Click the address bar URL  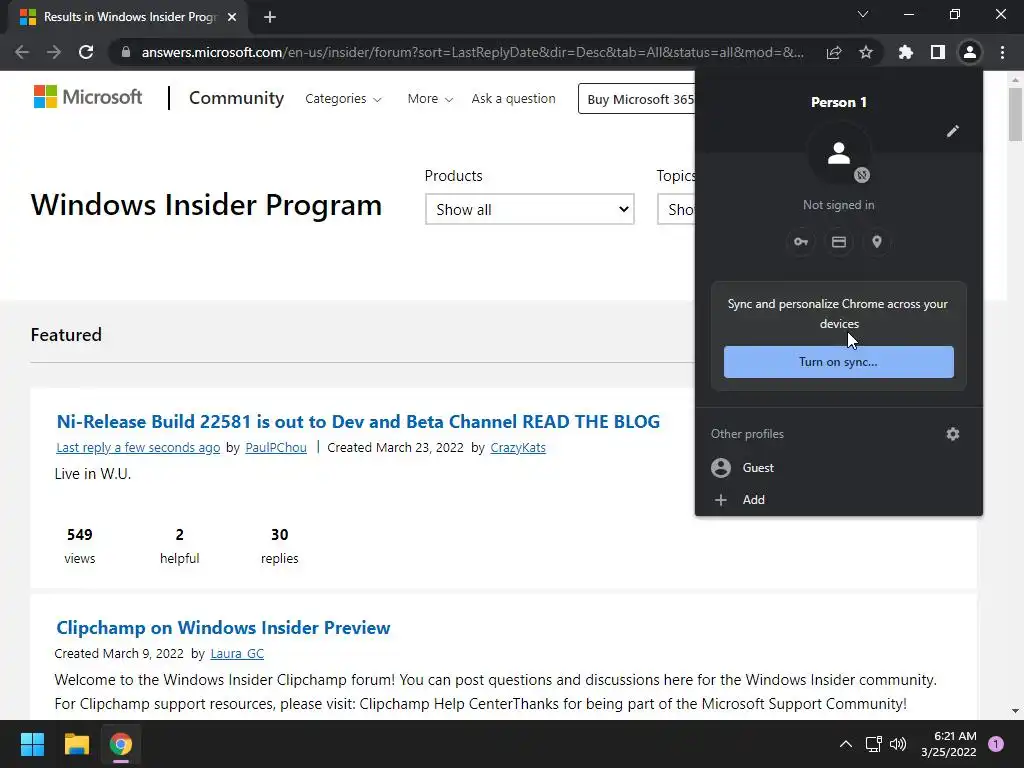click(473, 52)
